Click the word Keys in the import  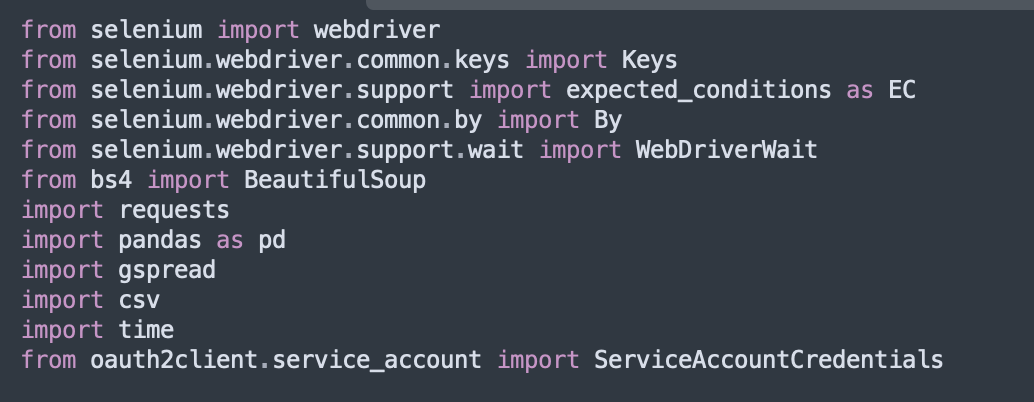(649, 60)
